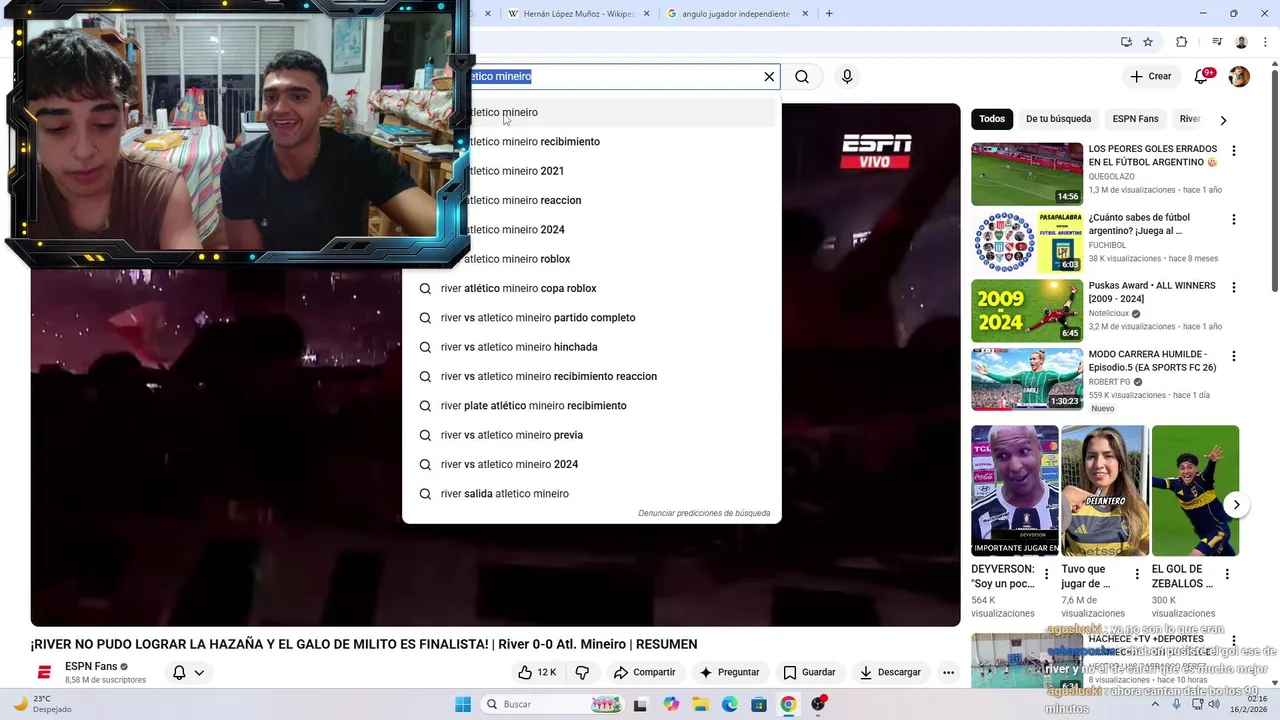This screenshot has height=720, width=1280.
Task: Open more actions ellipsis below the video
Action: [x=948, y=672]
